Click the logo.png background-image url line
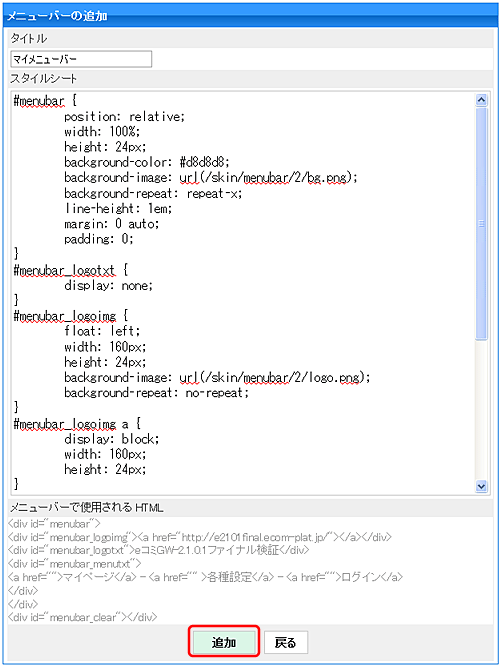 coord(217,377)
